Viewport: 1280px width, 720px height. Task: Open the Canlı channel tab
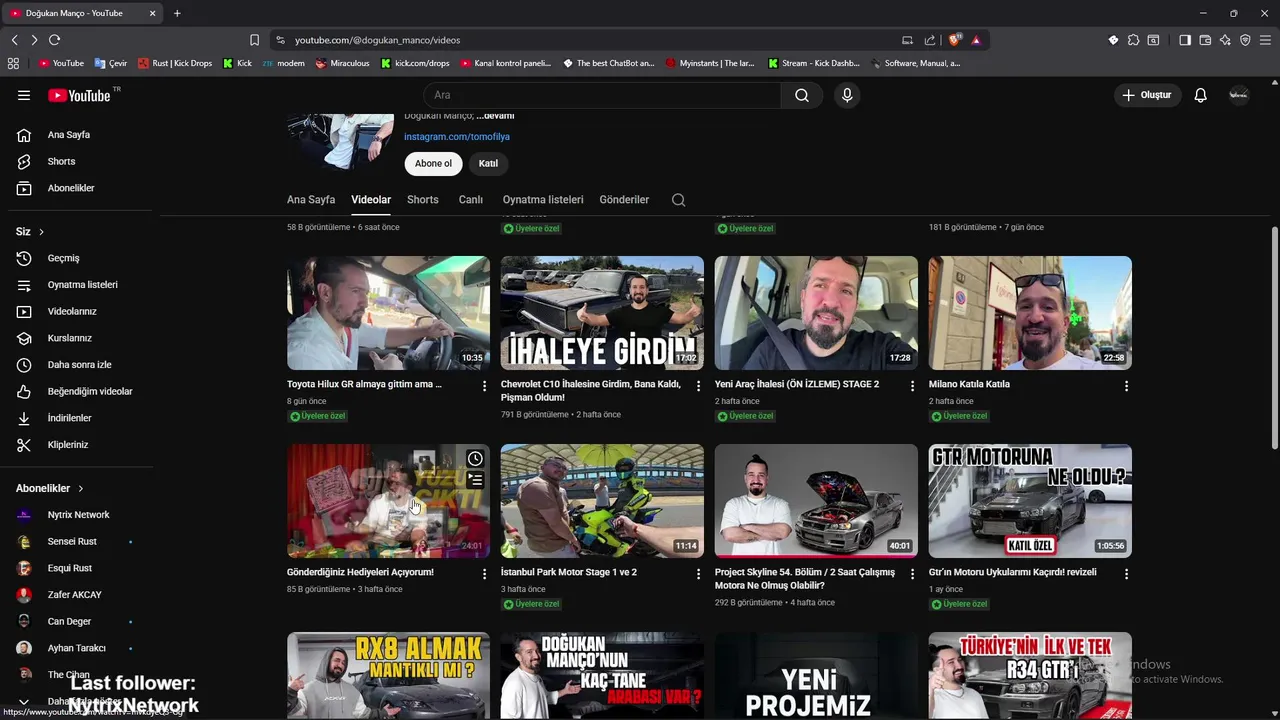pyautogui.click(x=471, y=200)
